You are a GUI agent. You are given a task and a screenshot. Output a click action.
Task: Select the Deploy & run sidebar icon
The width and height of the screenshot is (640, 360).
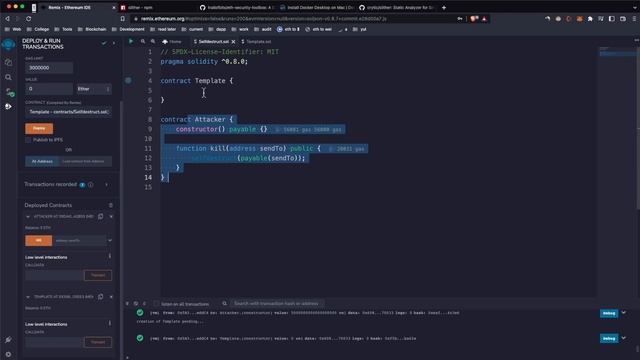coord(8,107)
